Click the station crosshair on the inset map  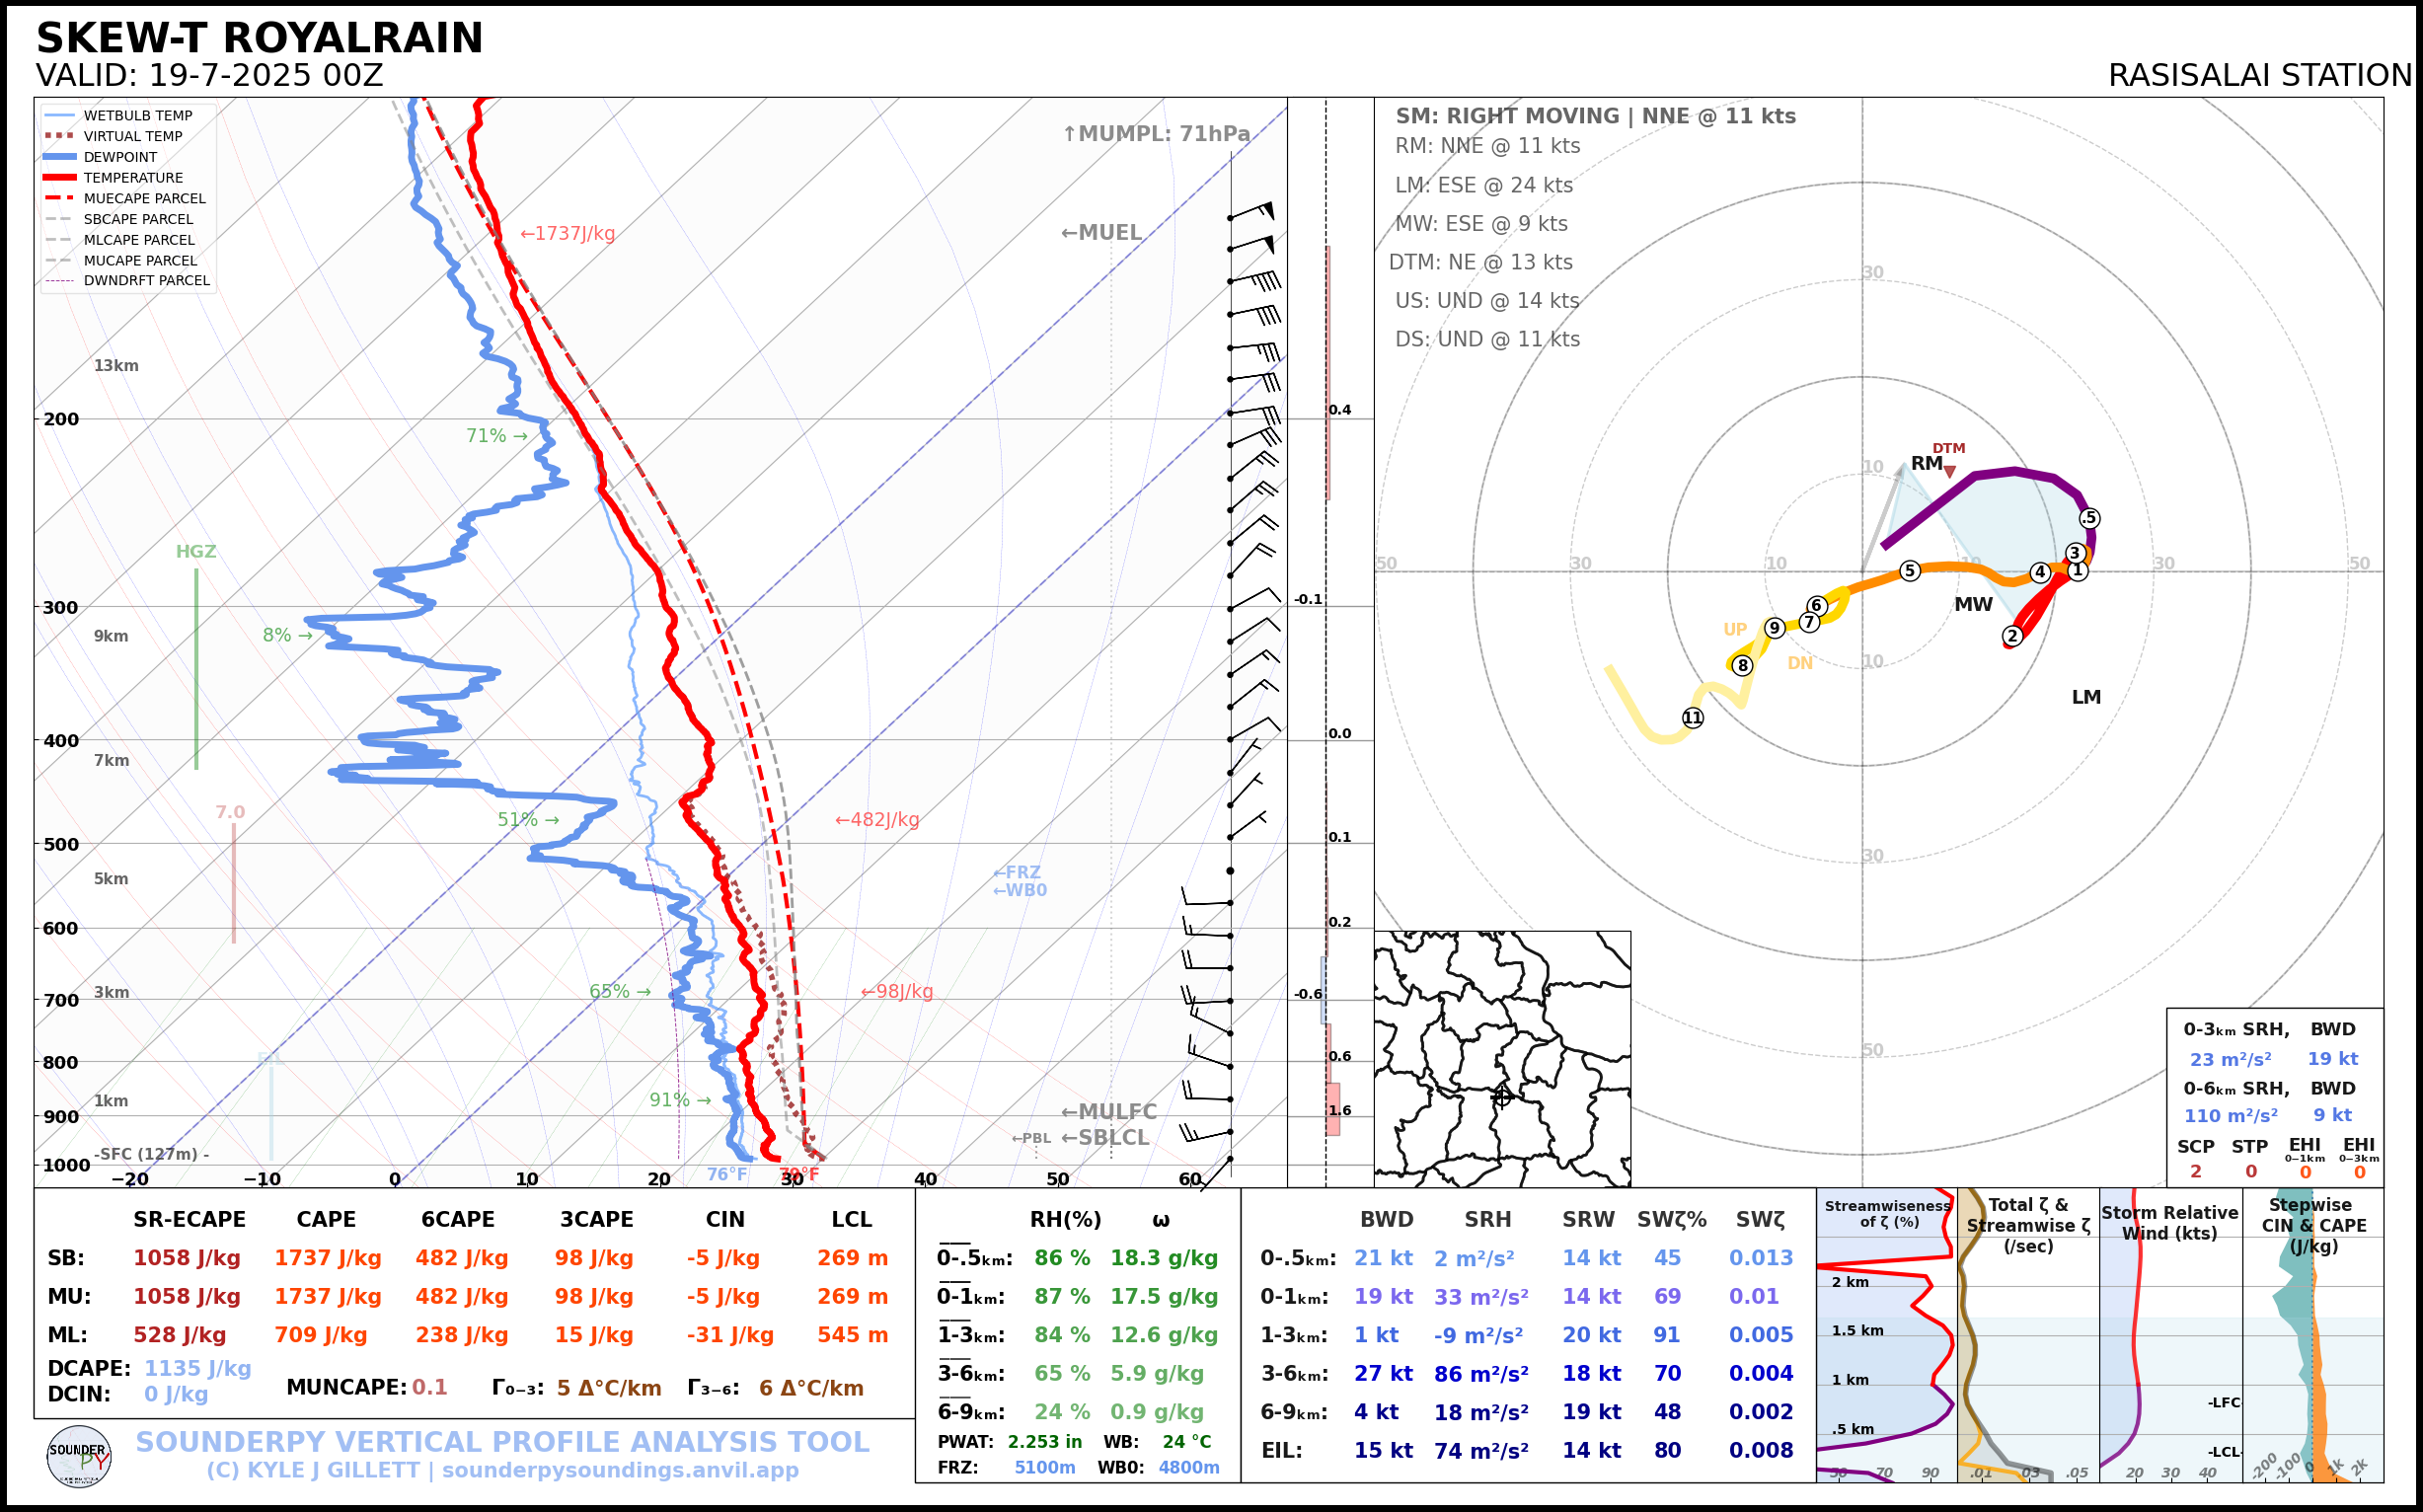(x=1501, y=1097)
